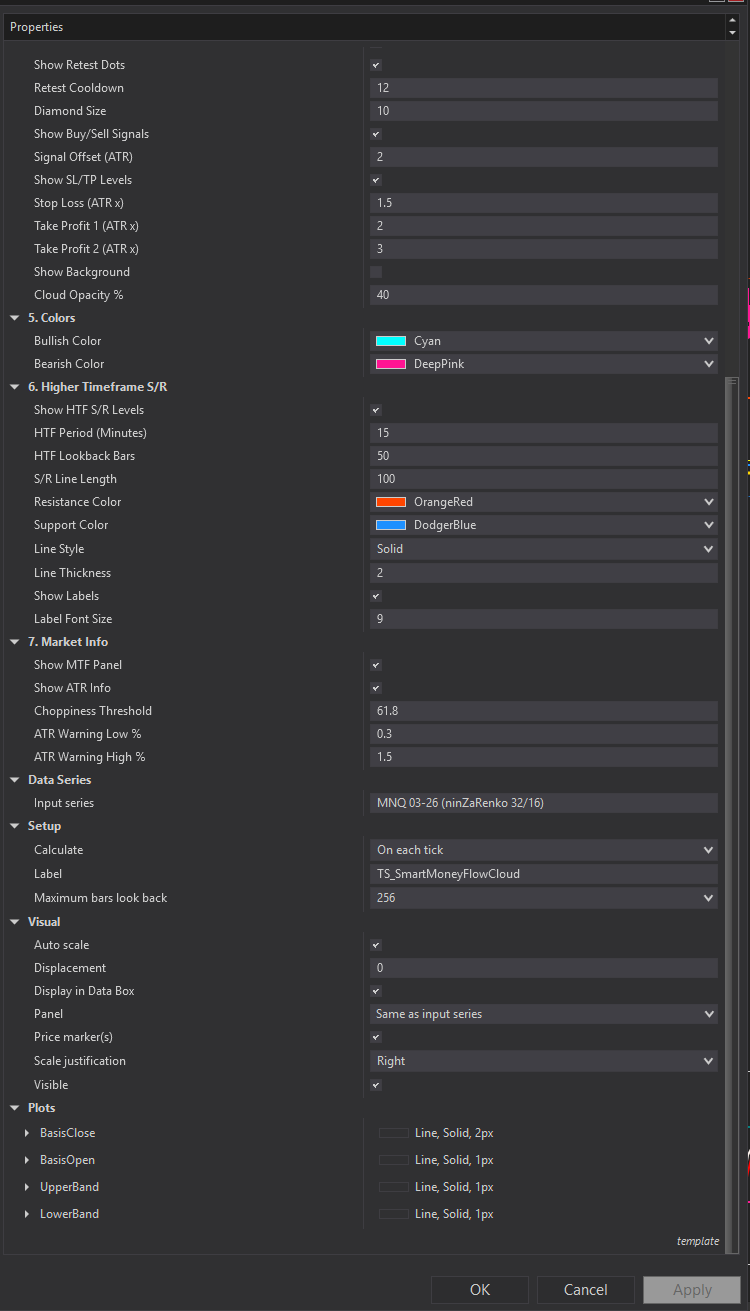Open Resistance Color dropdown
The height and width of the screenshot is (1311, 750).
543,502
